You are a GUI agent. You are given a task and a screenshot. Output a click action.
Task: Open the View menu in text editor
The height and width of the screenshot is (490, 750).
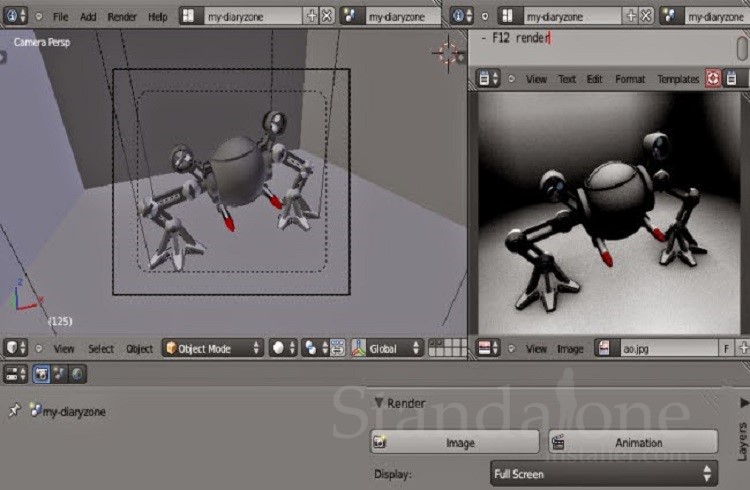pos(536,78)
